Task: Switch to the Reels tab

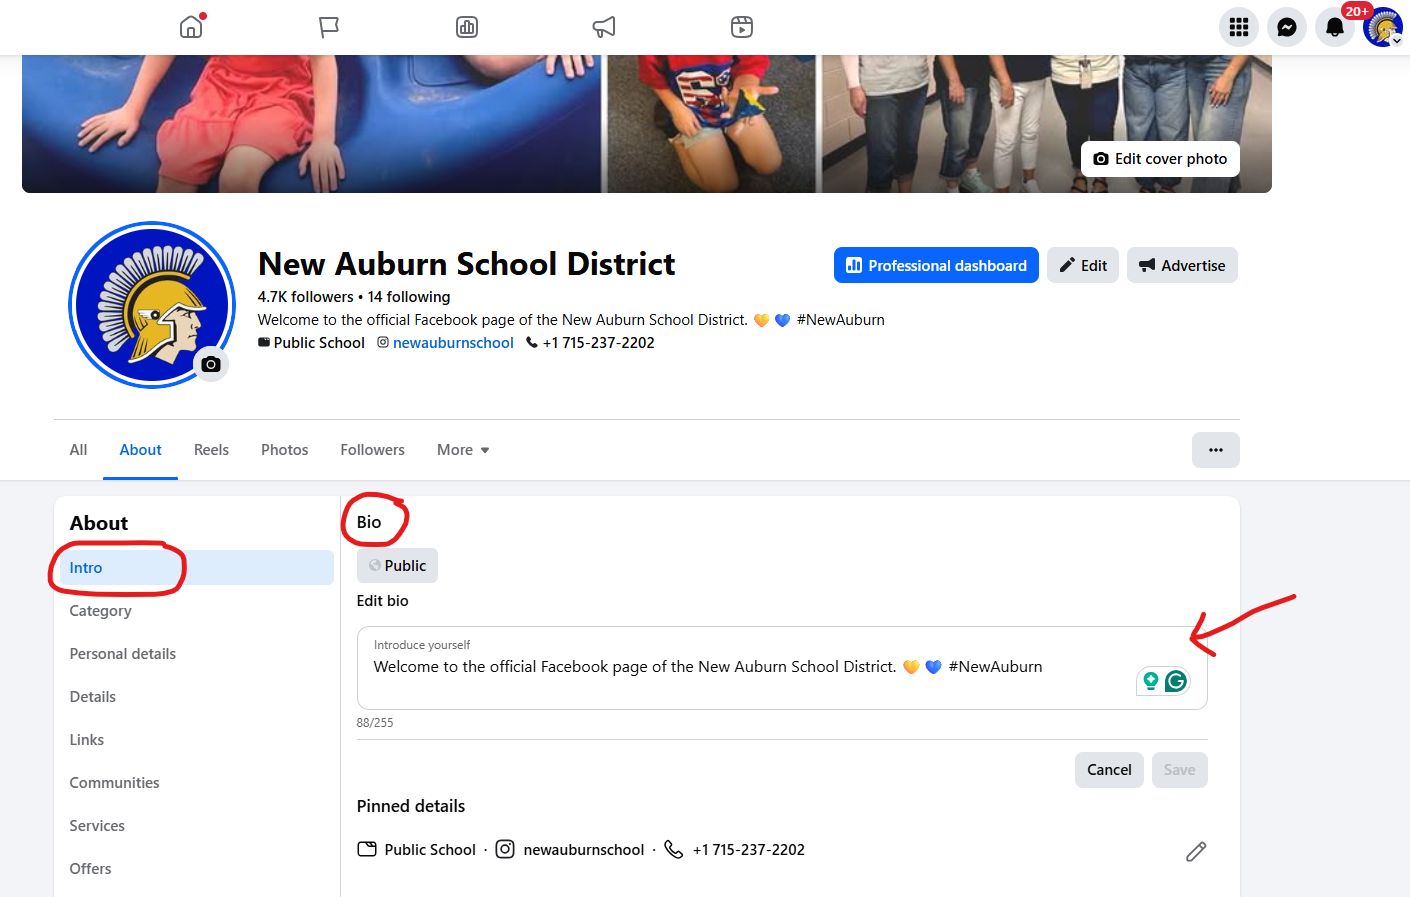Action: tap(211, 450)
